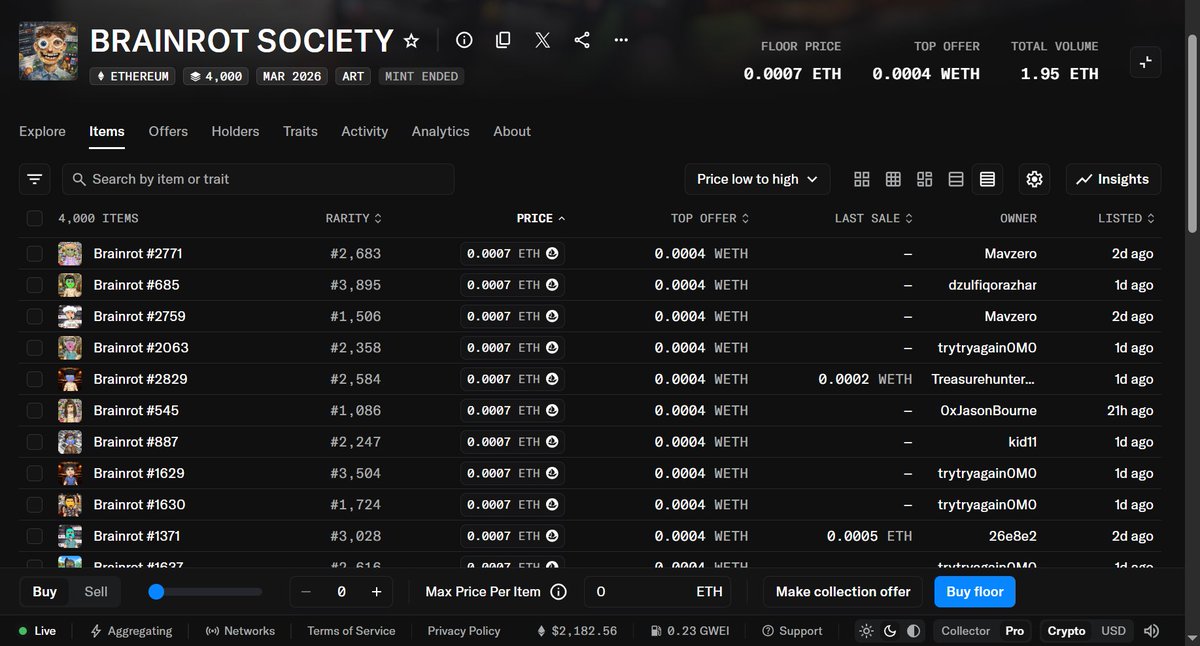Check the select-all items checkbox
This screenshot has width=1200, height=646.
35,218
